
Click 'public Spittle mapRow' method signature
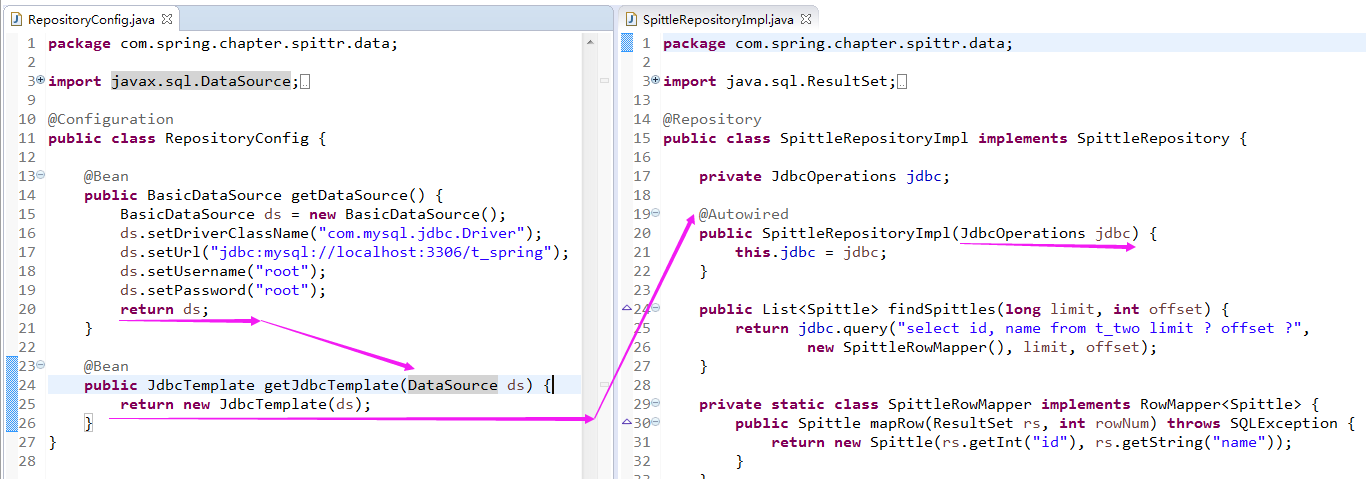coord(1045,423)
